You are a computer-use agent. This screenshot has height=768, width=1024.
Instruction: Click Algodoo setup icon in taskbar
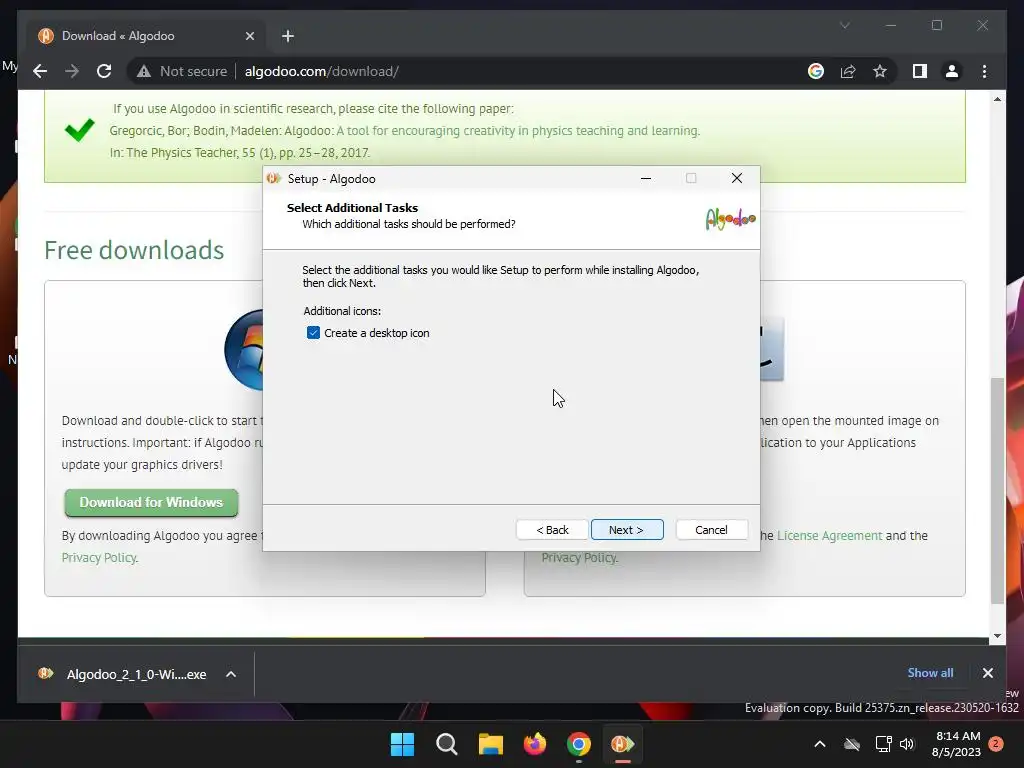pos(622,744)
